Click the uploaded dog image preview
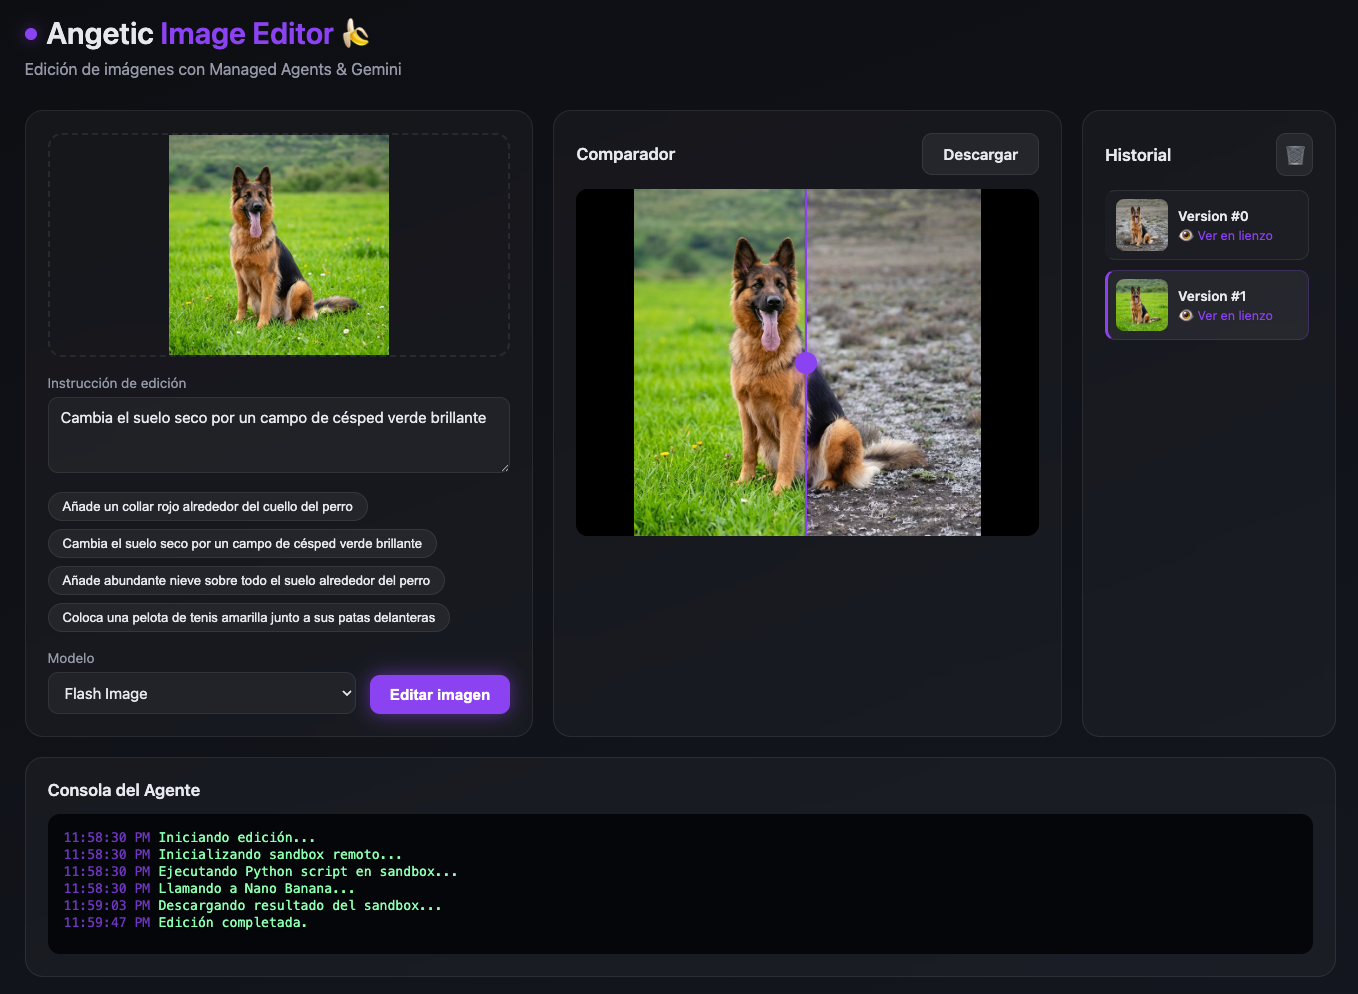The image size is (1358, 994). 279,245
